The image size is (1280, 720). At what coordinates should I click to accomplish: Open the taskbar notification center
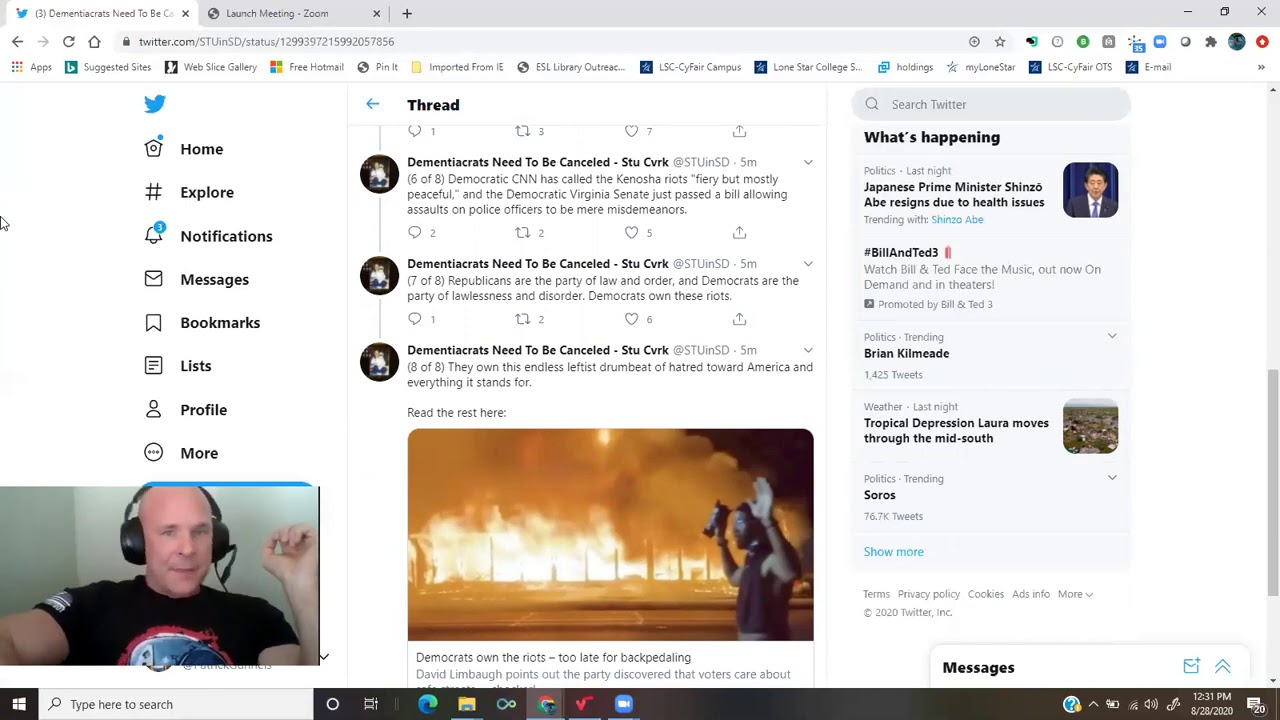tap(1256, 704)
